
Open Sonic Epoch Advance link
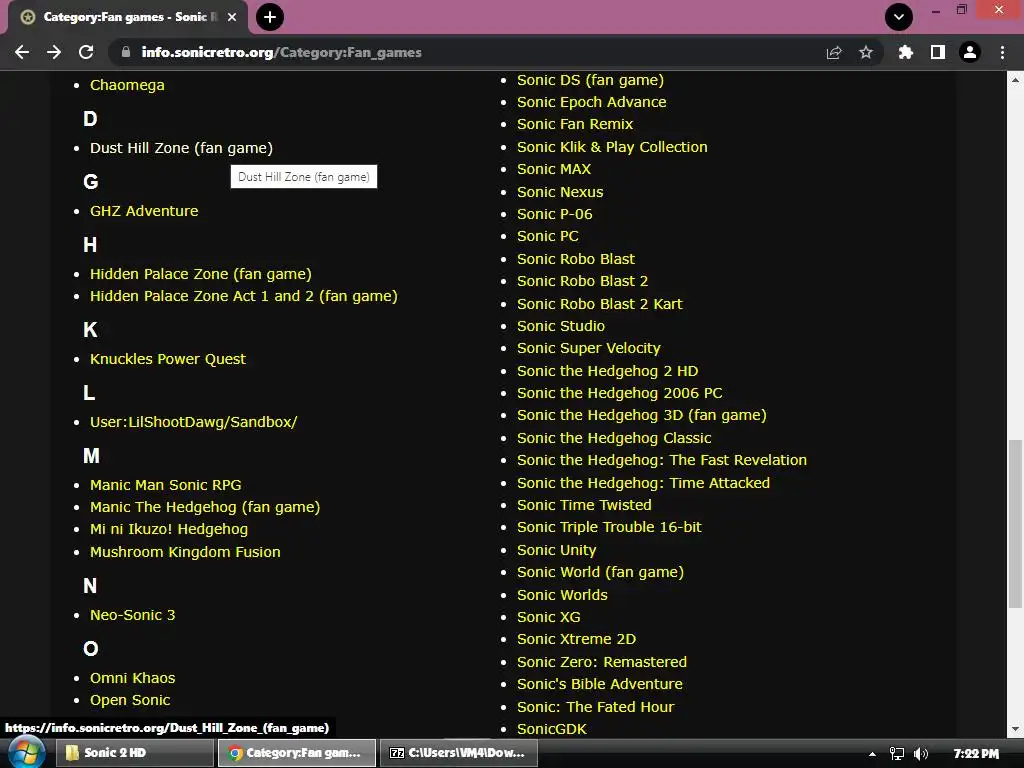click(x=592, y=102)
